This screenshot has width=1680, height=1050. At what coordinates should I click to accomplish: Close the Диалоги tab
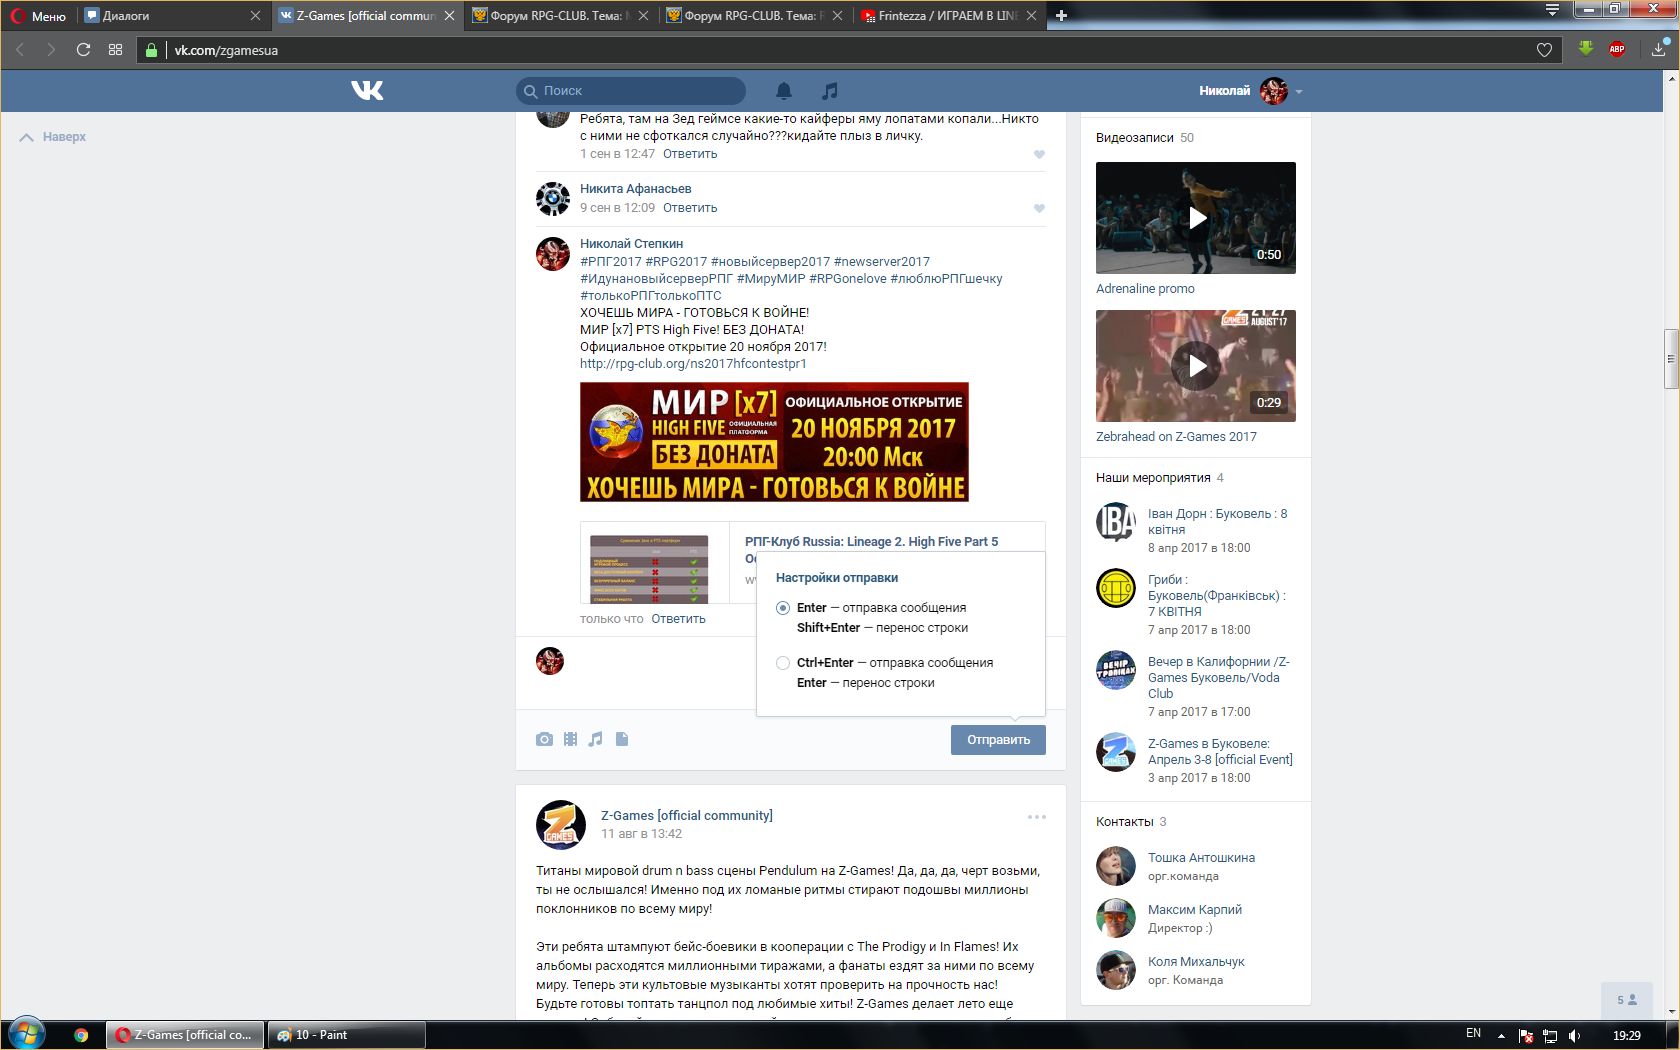[255, 16]
